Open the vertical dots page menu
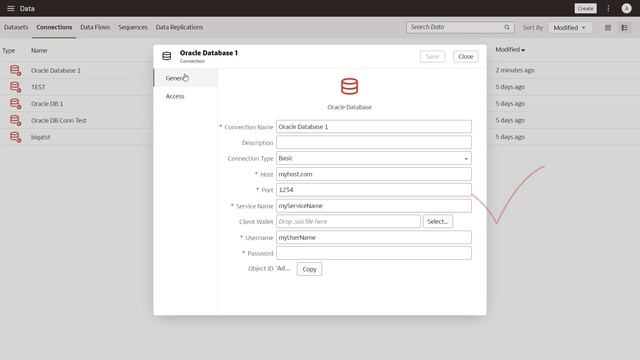The image size is (640, 360). [608, 8]
